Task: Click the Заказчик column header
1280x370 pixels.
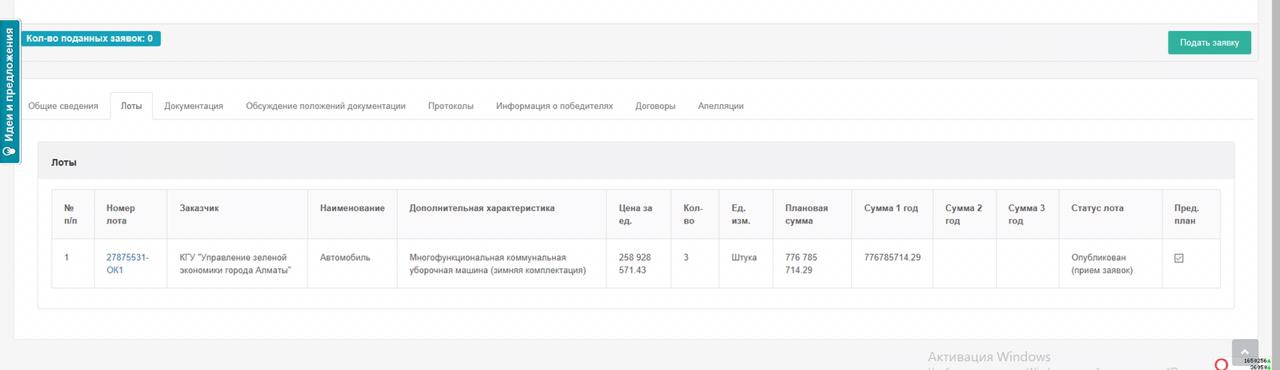Action: (x=199, y=208)
